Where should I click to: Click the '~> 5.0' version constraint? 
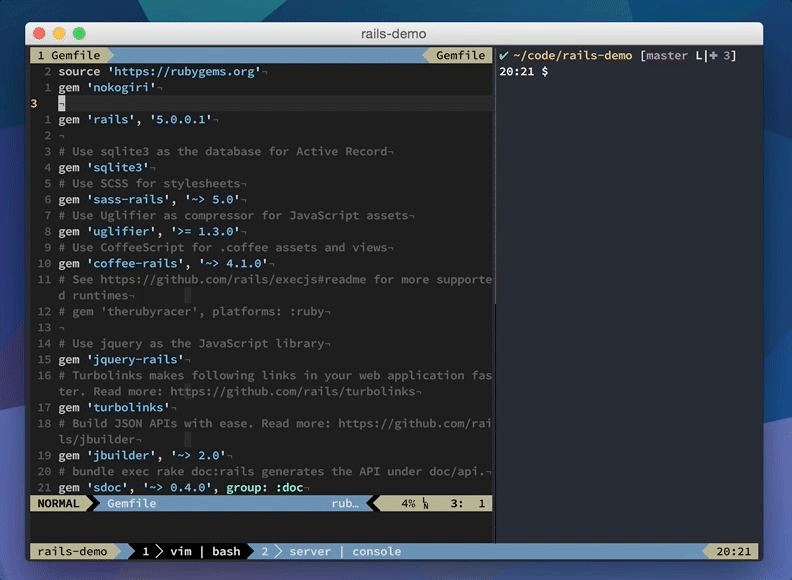click(212, 200)
